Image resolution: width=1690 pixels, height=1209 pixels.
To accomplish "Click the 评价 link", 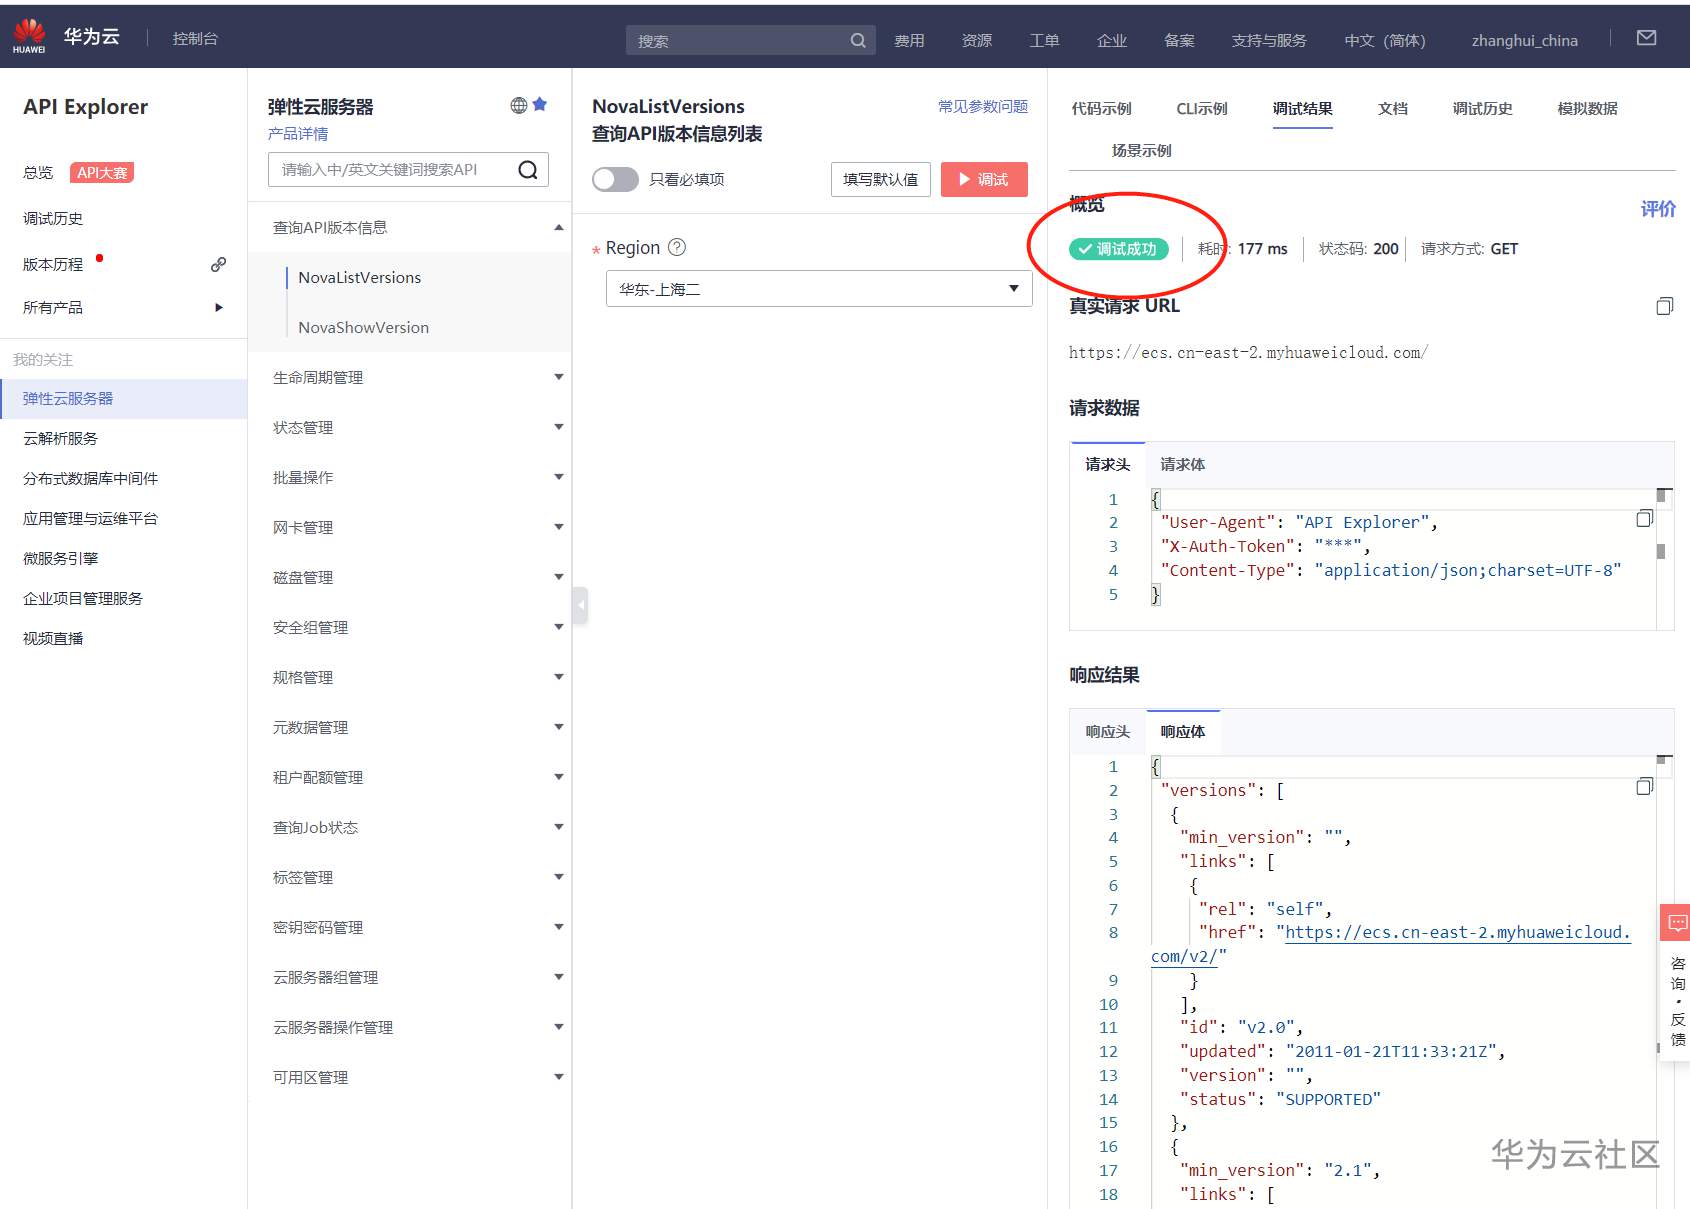I will pyautogui.click(x=1658, y=209).
